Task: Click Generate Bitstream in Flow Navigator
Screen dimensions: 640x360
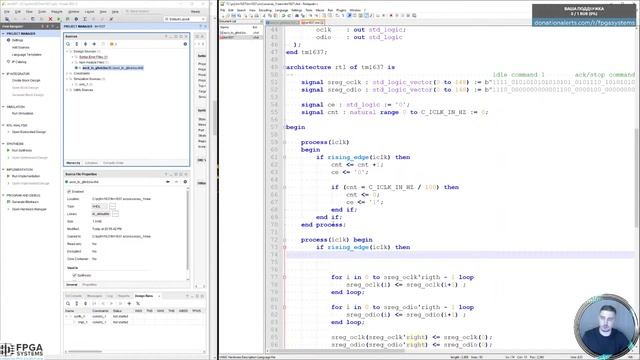Action: click(x=25, y=202)
